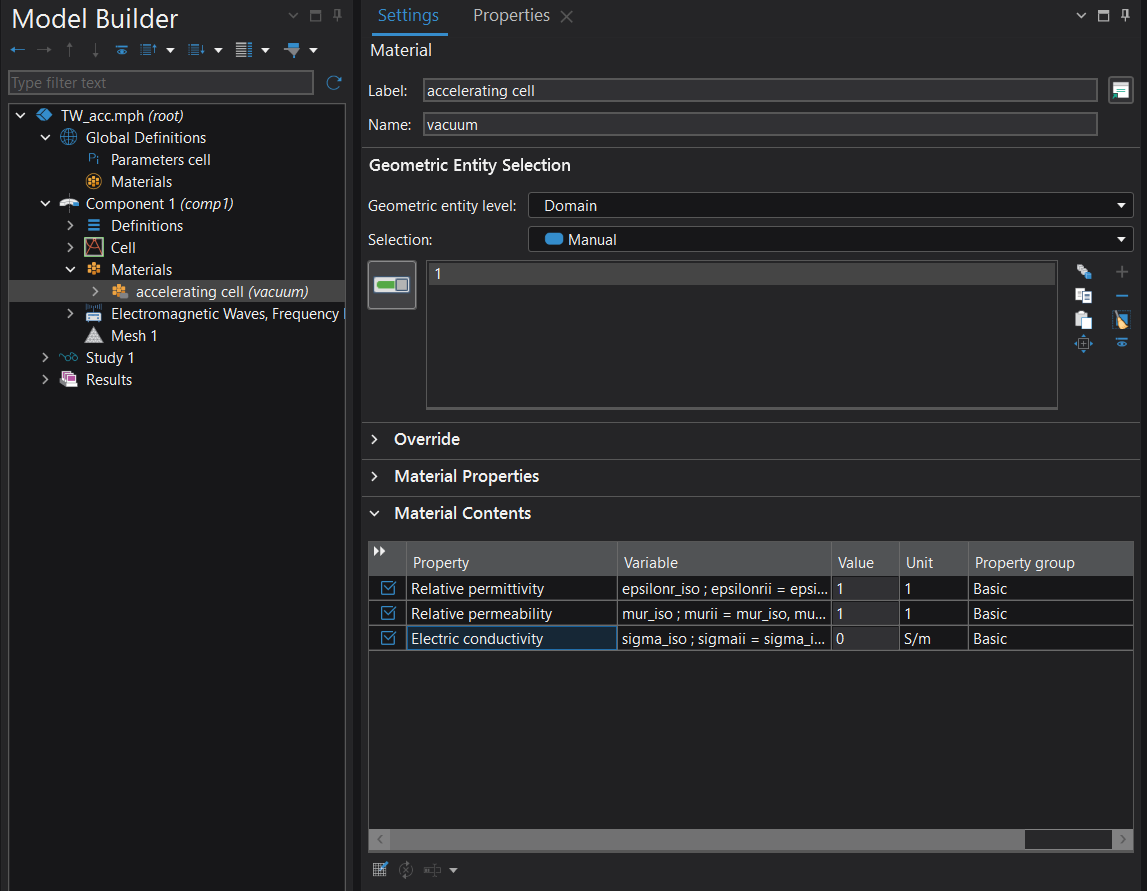The width and height of the screenshot is (1147, 891).
Task: Select Parameters cell under Global Definitions
Action: pyautogui.click(x=160, y=160)
